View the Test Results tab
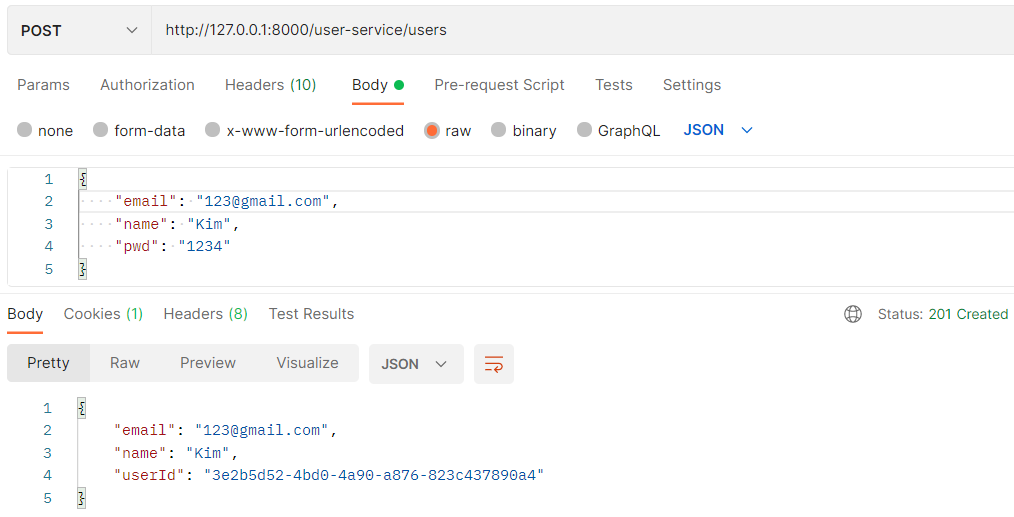This screenshot has width=1014, height=517. click(x=312, y=314)
